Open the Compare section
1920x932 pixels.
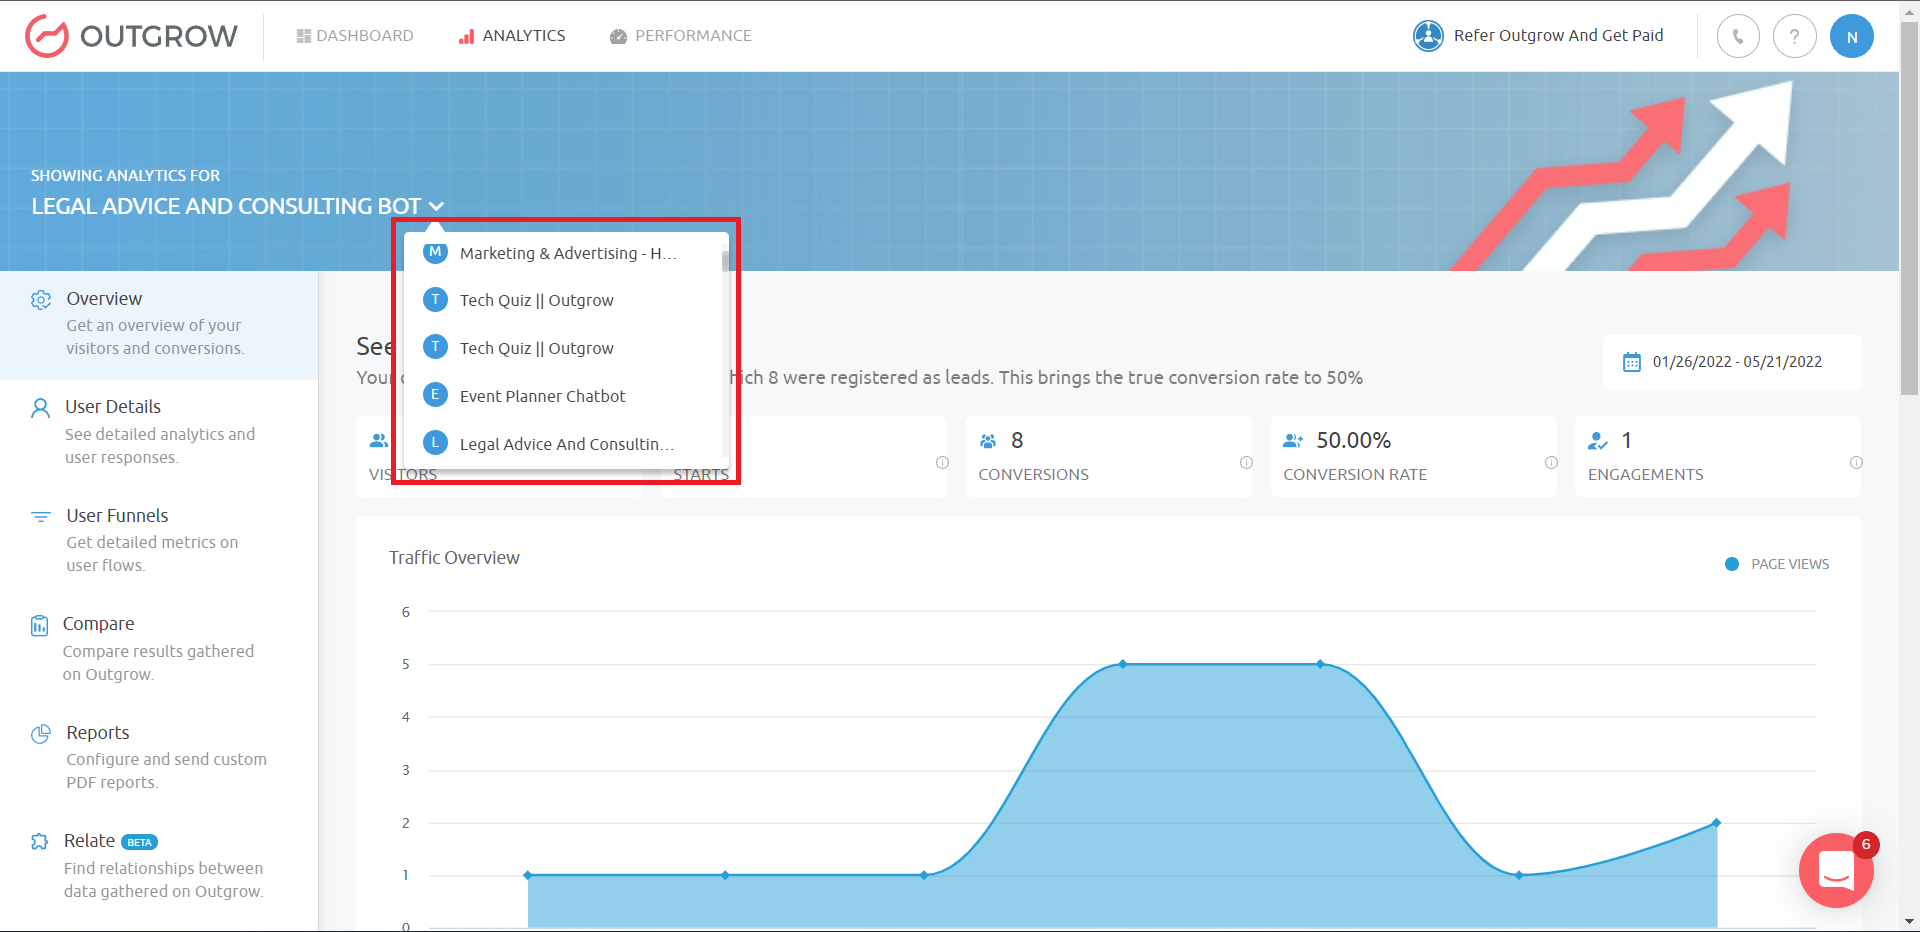pyautogui.click(x=159, y=648)
